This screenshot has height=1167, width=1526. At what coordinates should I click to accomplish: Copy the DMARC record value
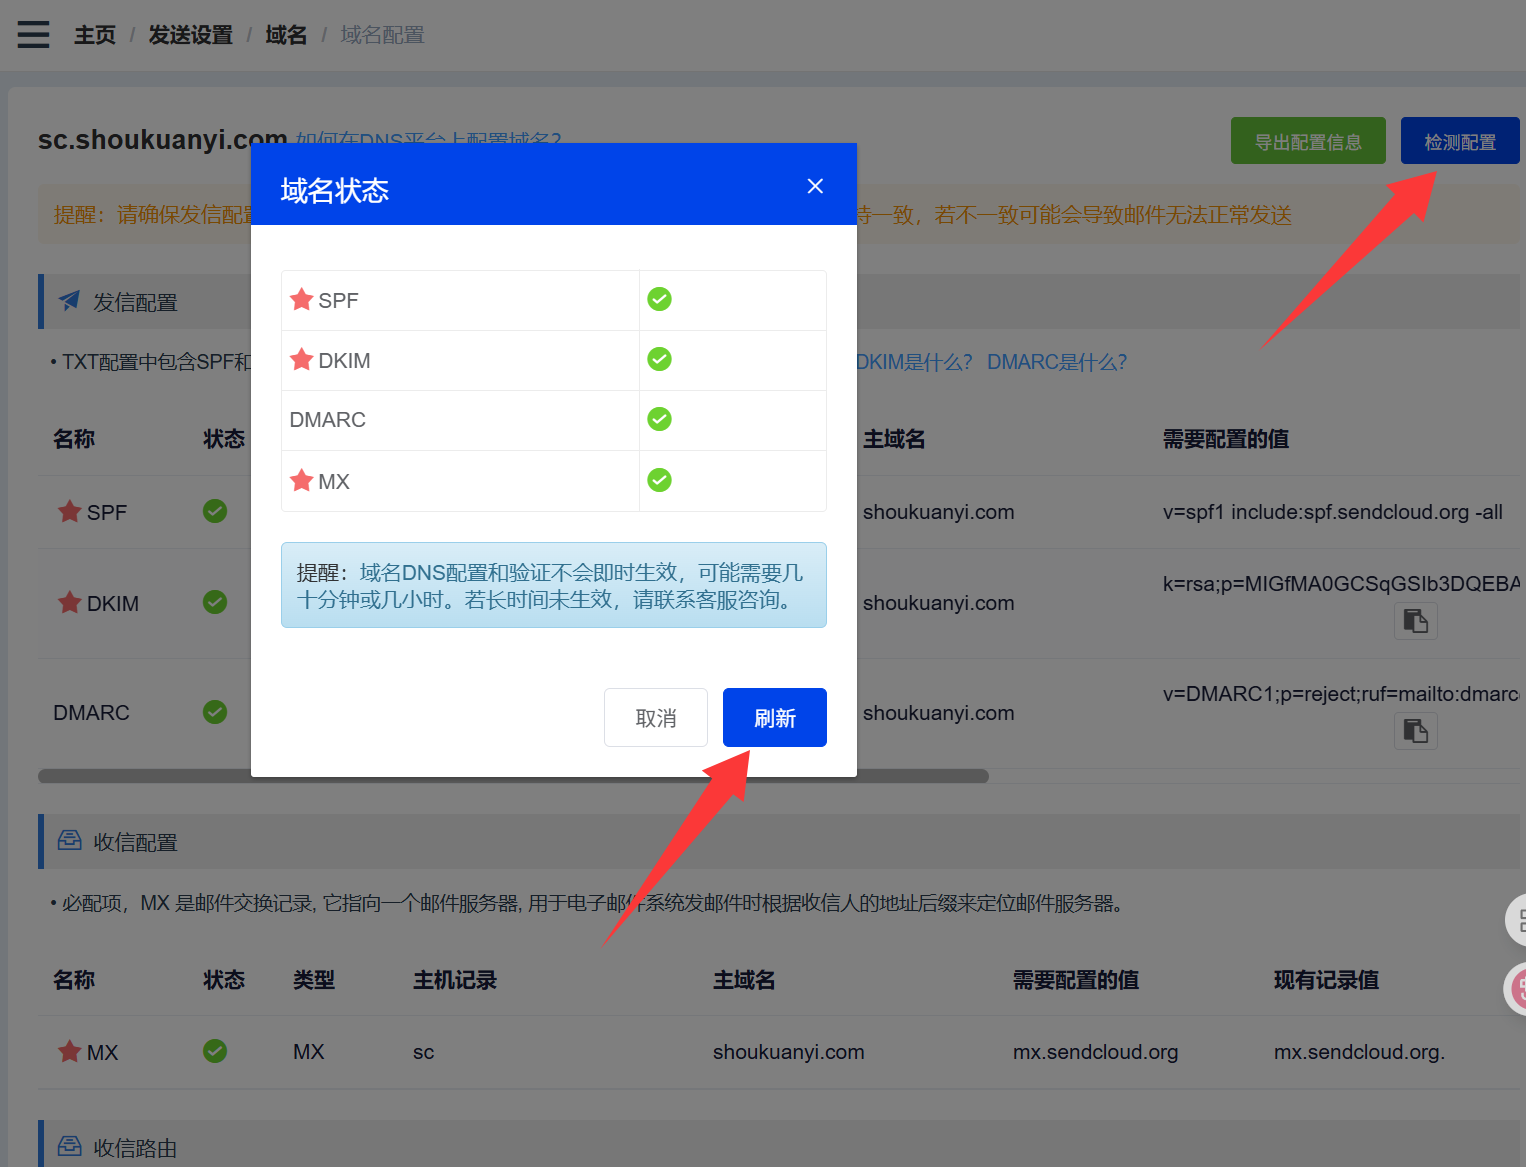coord(1415,732)
